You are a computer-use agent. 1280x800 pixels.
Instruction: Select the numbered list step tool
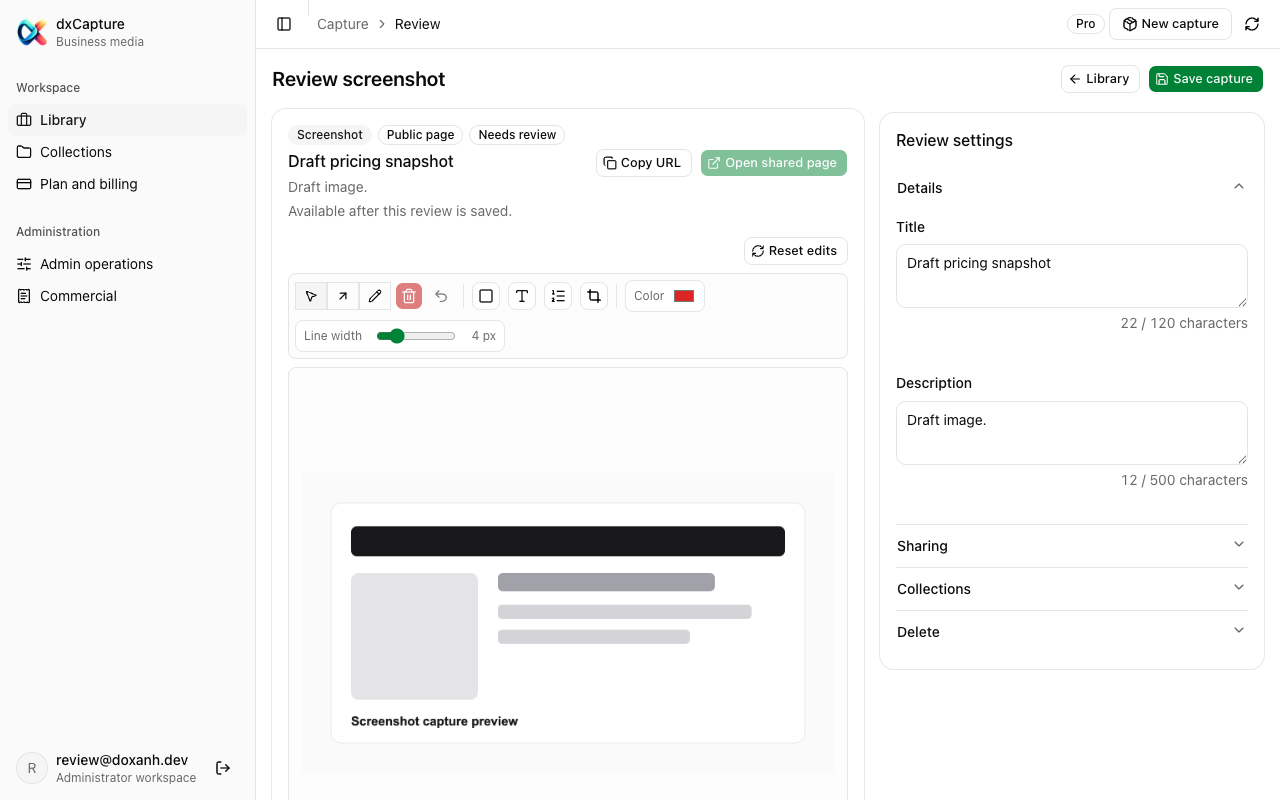tap(558, 296)
